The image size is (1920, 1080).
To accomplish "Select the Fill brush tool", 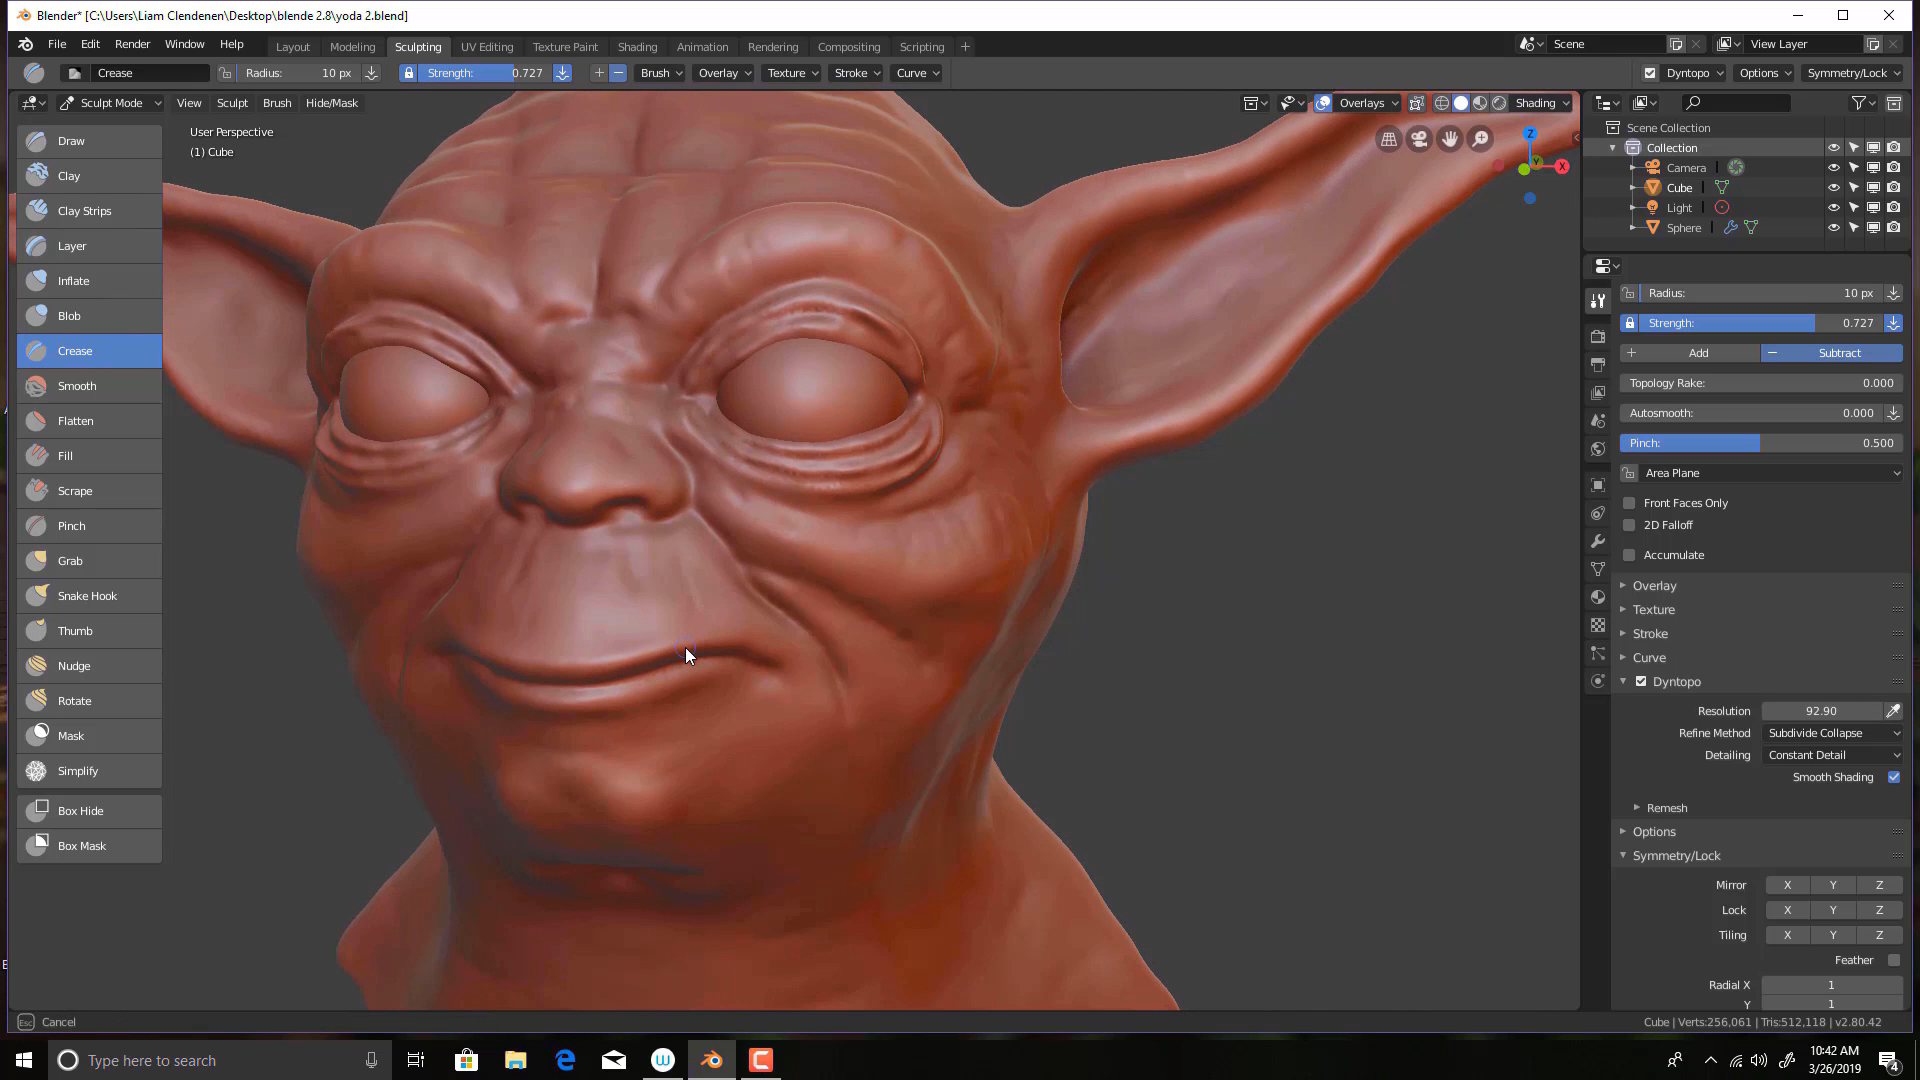I will (x=89, y=456).
